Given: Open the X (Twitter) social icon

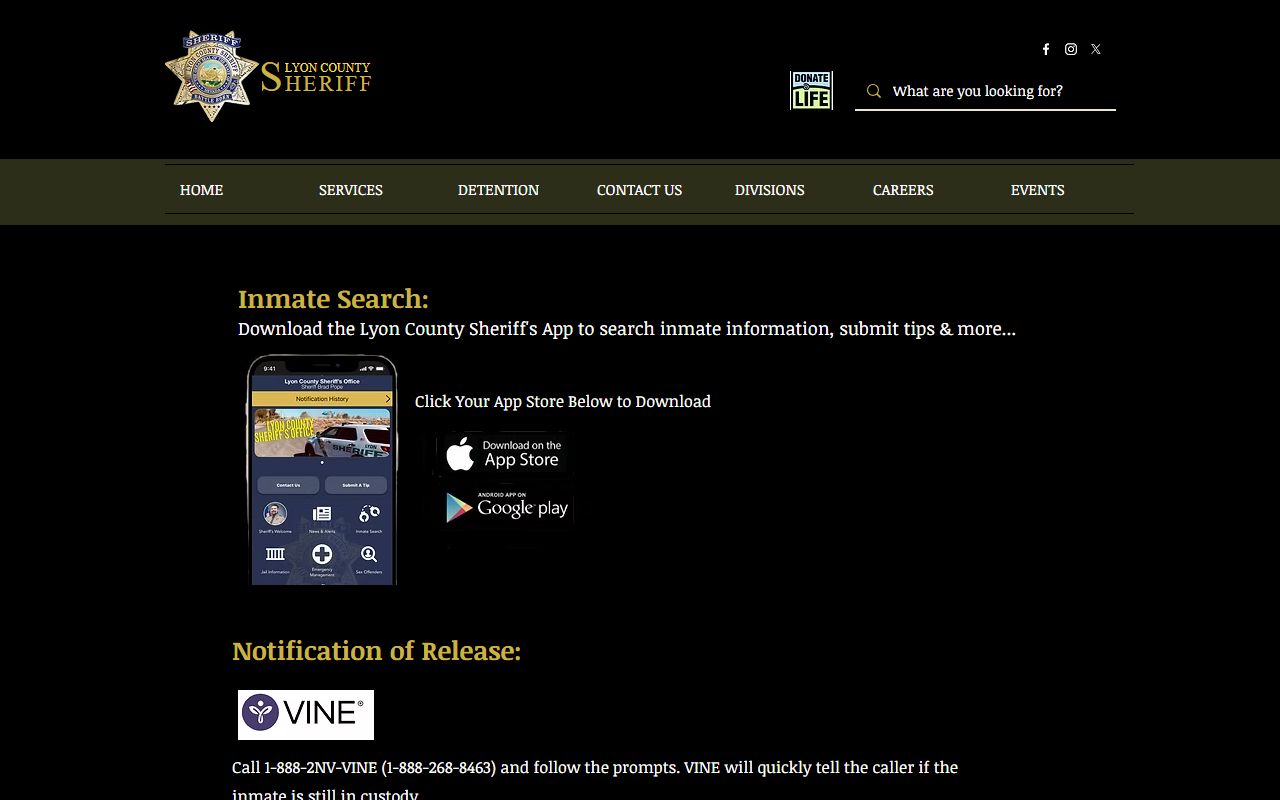Looking at the screenshot, I should click(x=1096, y=49).
